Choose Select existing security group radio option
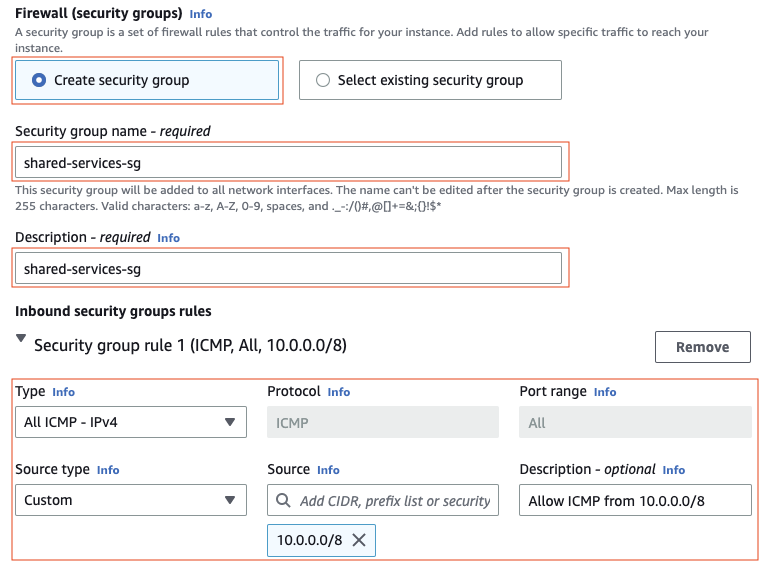 (x=430, y=80)
